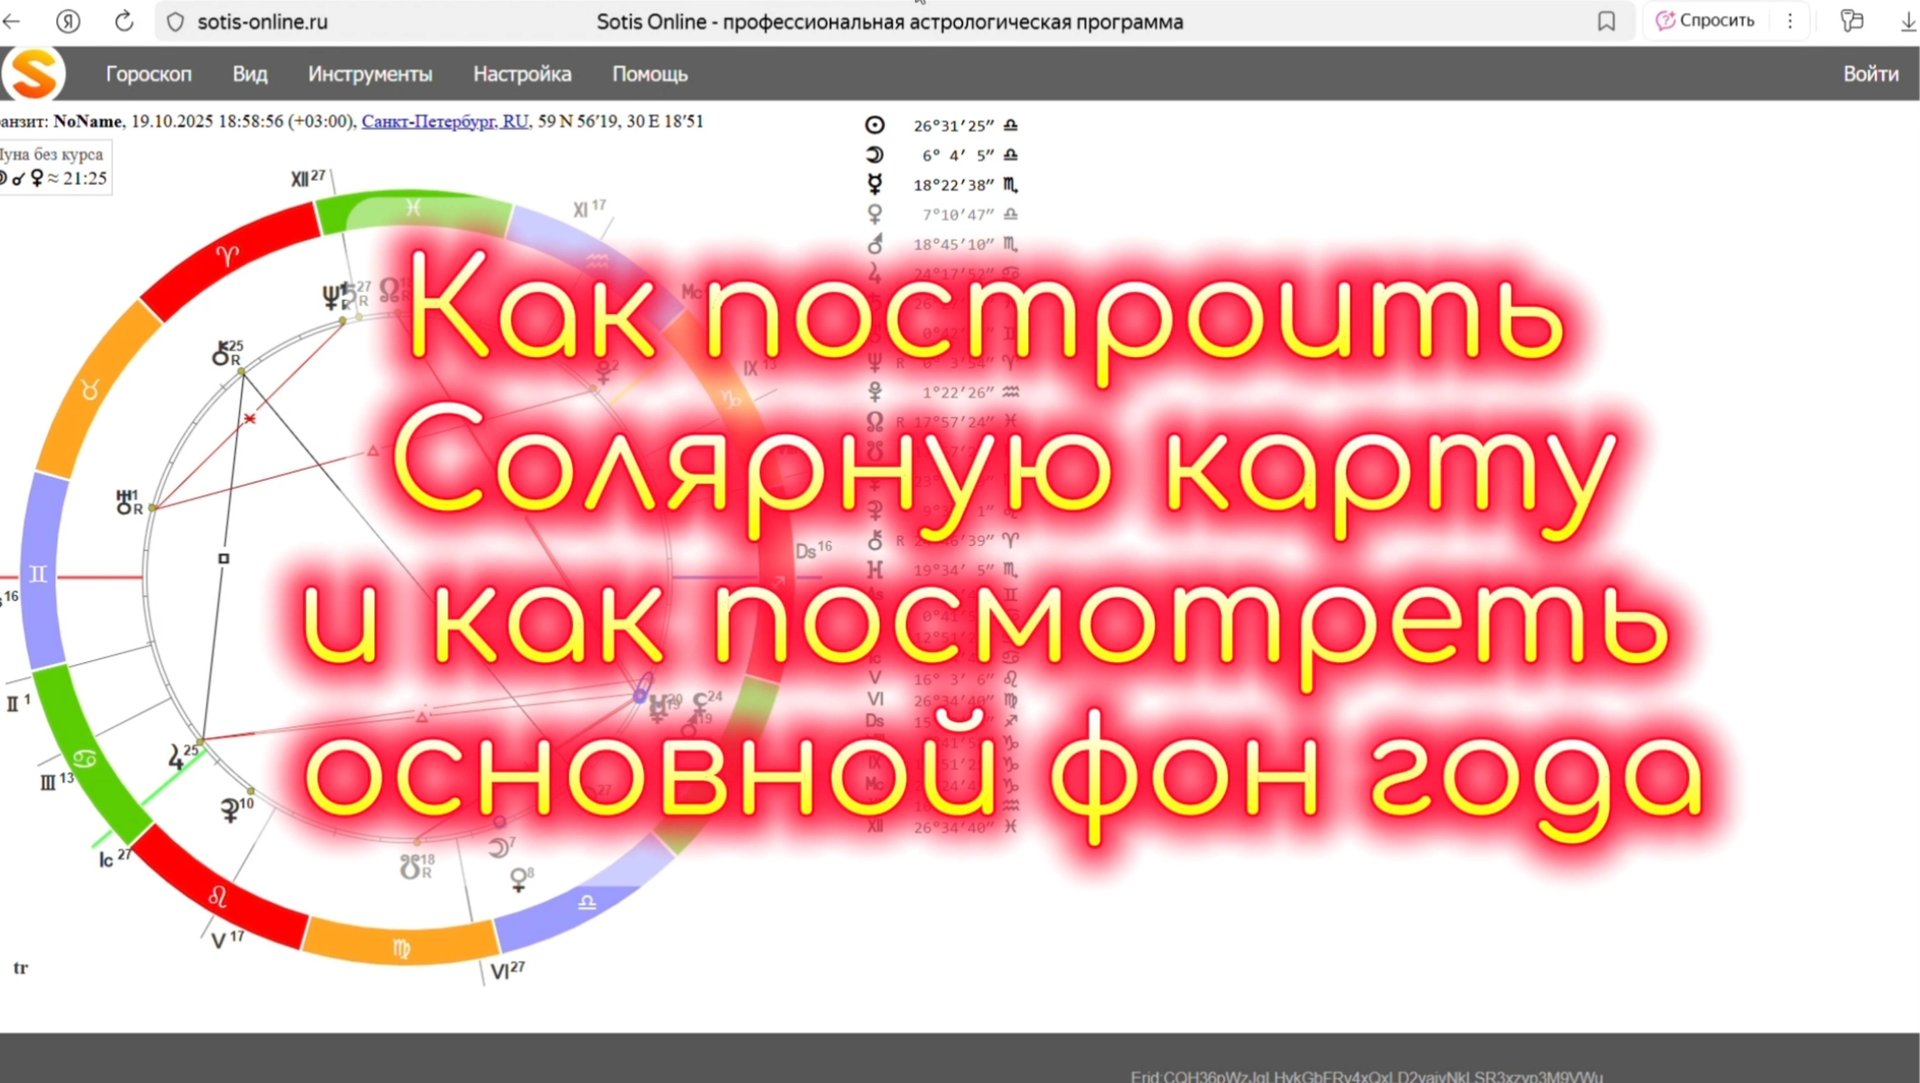Click the Спросить assistant button
1920x1083 pixels.
click(x=1705, y=21)
